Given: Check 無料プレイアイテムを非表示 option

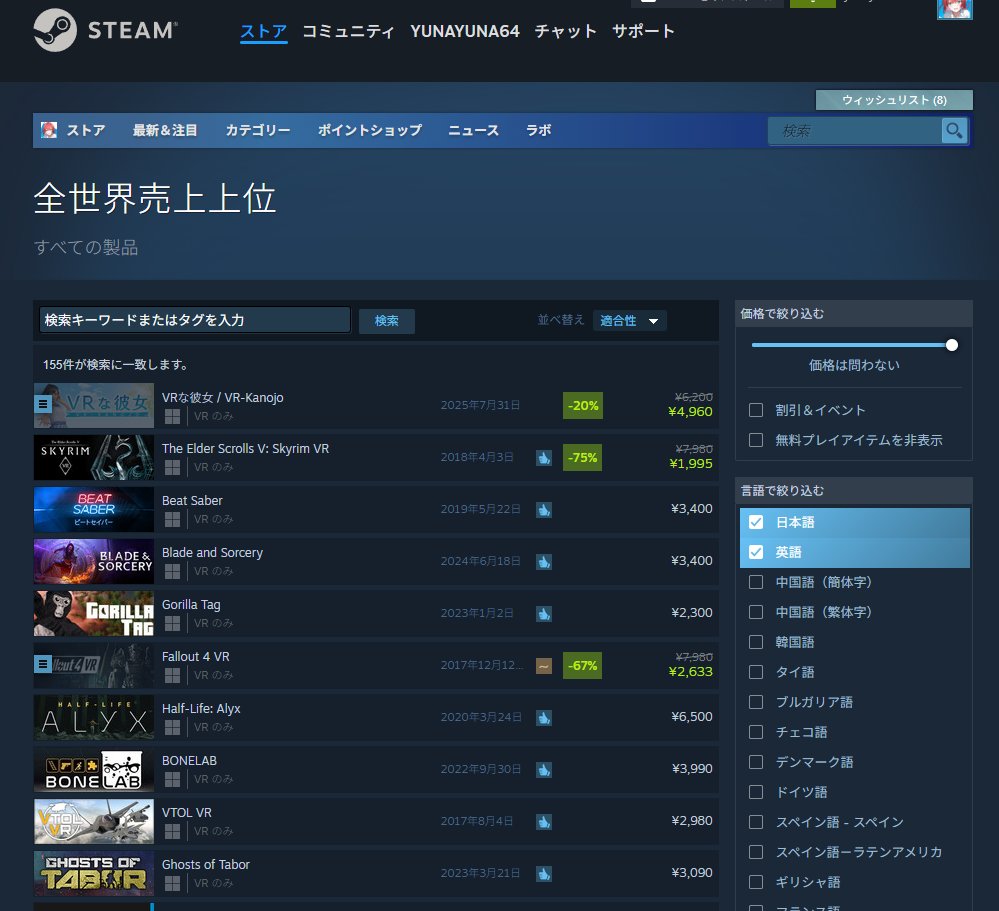Looking at the screenshot, I should (x=756, y=440).
